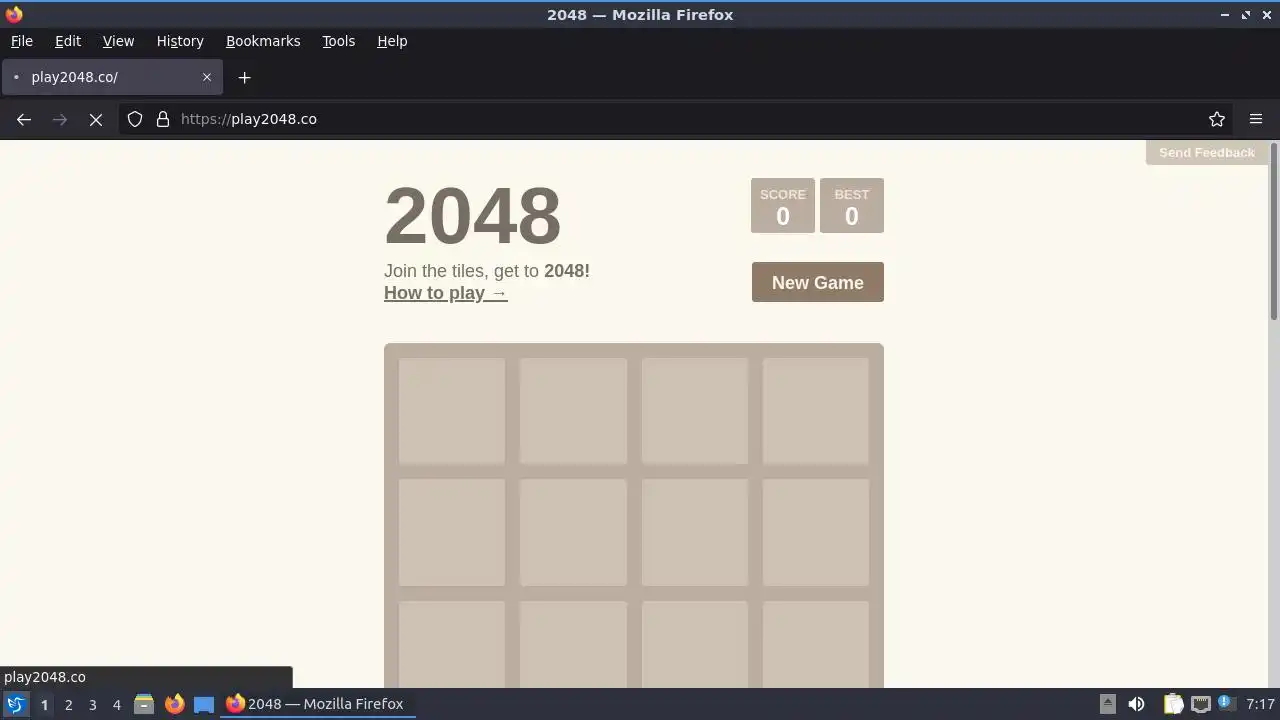
Task: Click the Firefox logo in the title bar
Action: tap(14, 15)
